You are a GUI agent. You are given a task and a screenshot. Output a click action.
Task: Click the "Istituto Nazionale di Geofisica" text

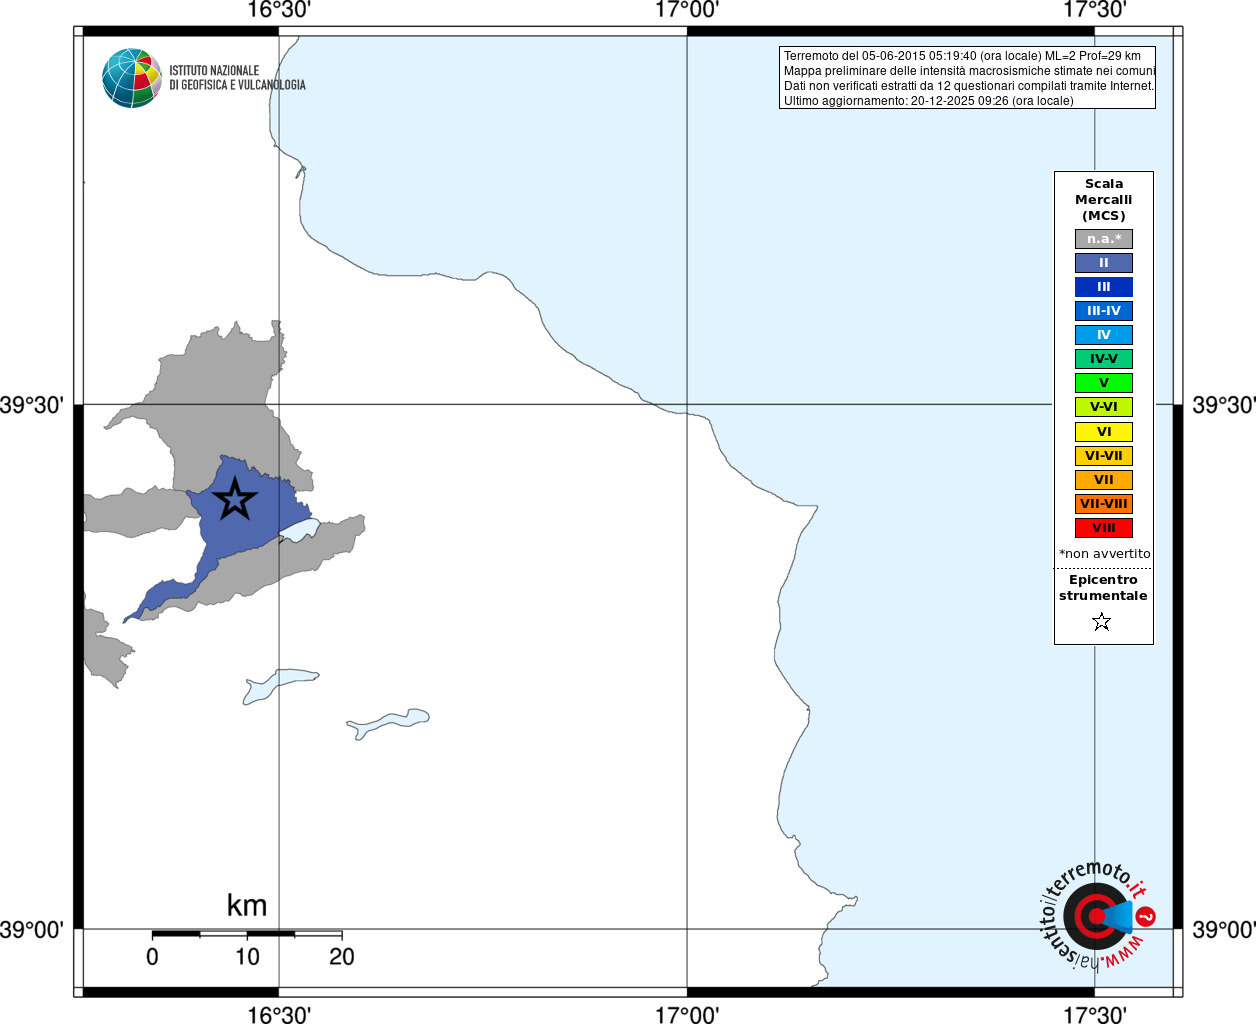[237, 78]
